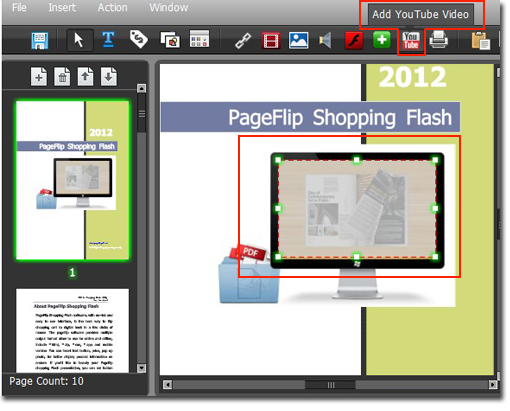Click the clipboard paste icon
Viewport: 510px width, 411px height.
coord(480,41)
